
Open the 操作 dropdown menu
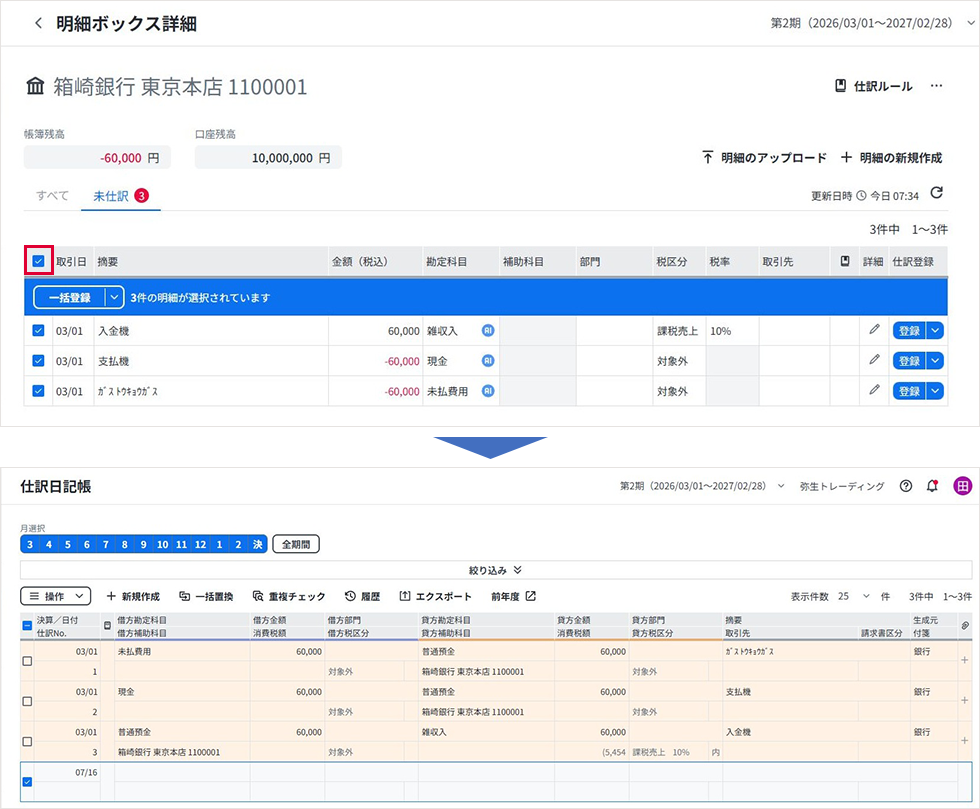(x=56, y=596)
